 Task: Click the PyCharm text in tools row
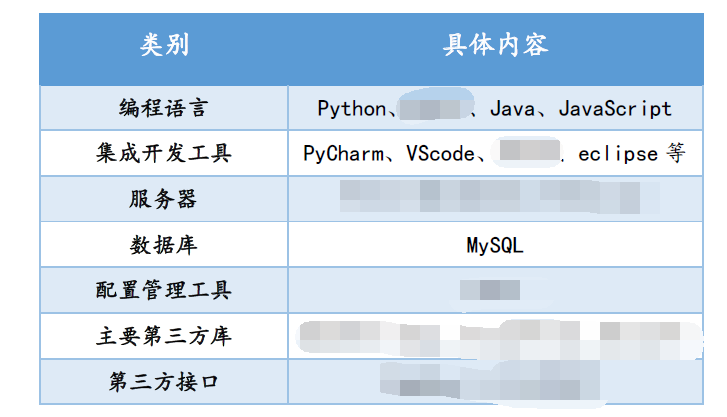pyautogui.click(x=344, y=154)
